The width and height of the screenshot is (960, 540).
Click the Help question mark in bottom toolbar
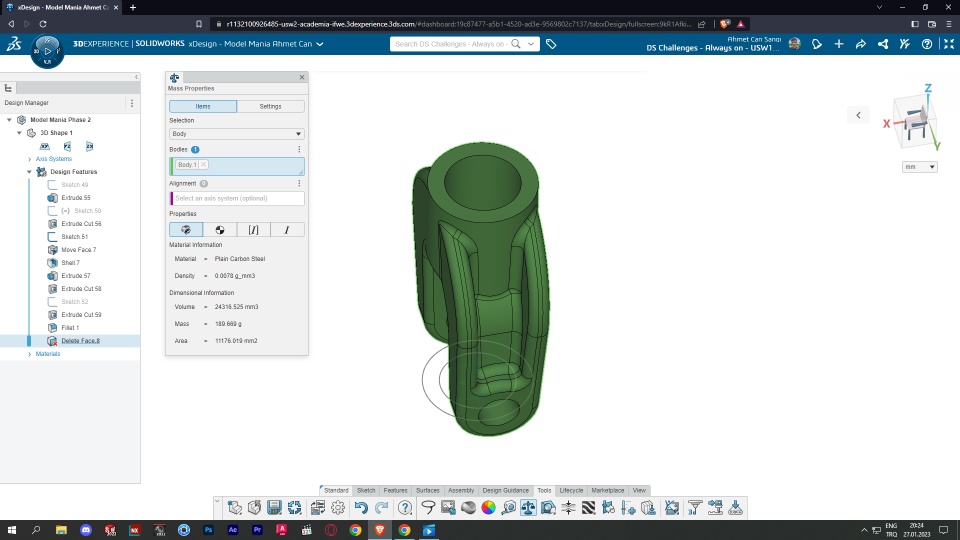pos(405,508)
